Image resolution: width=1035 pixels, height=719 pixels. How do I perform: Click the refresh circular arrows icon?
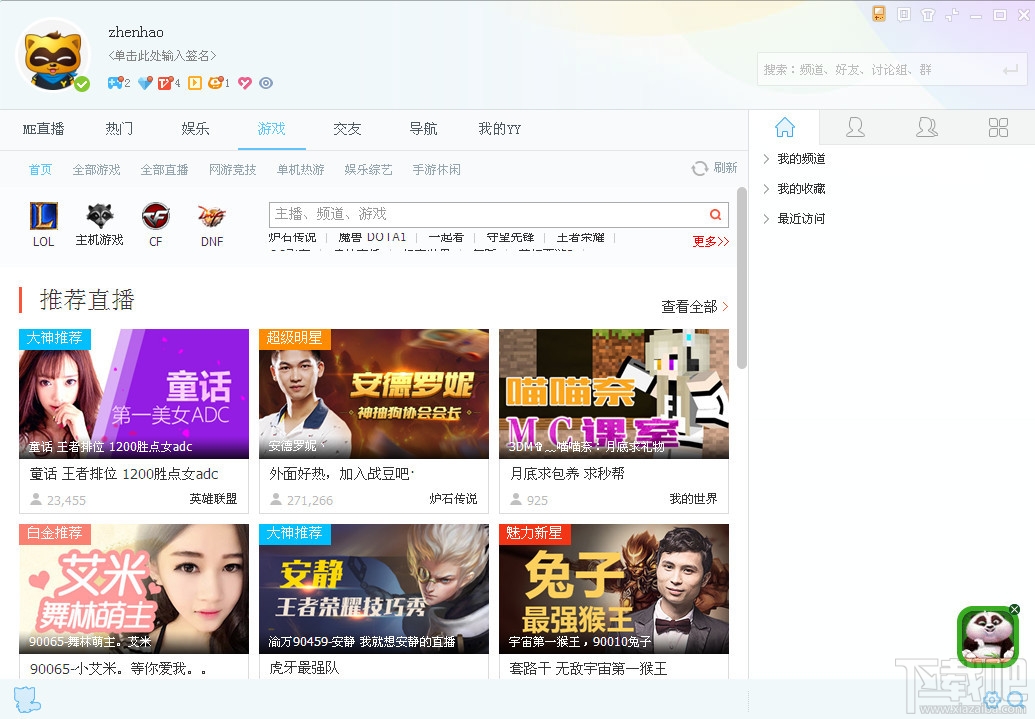700,168
